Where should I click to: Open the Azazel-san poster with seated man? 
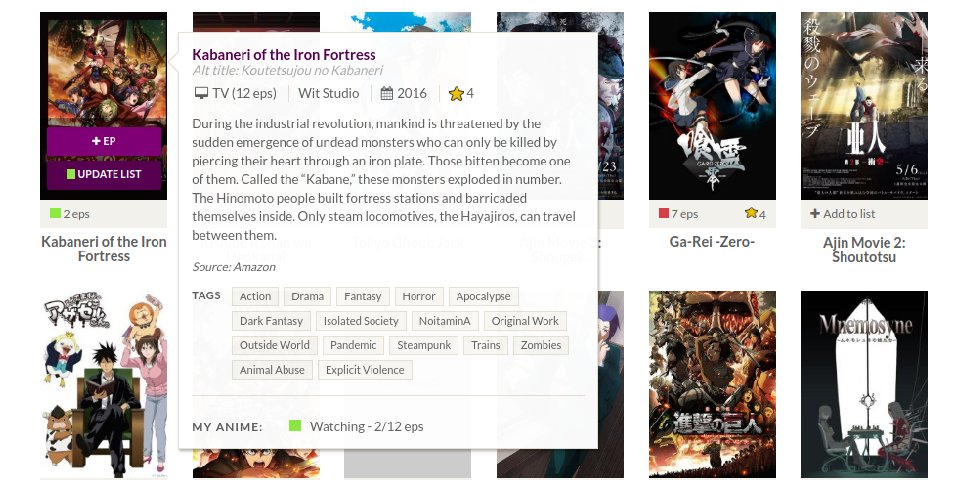tap(104, 384)
